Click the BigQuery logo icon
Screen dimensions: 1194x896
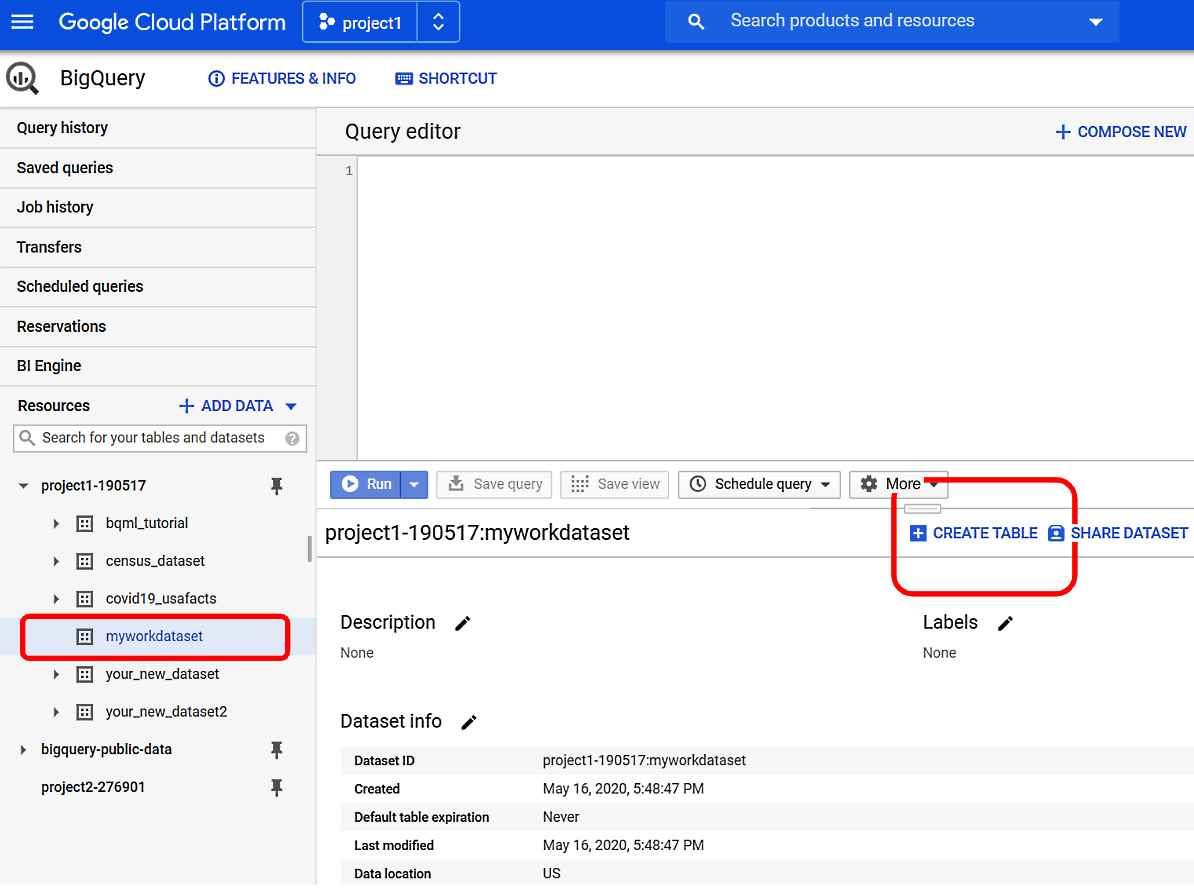point(22,78)
